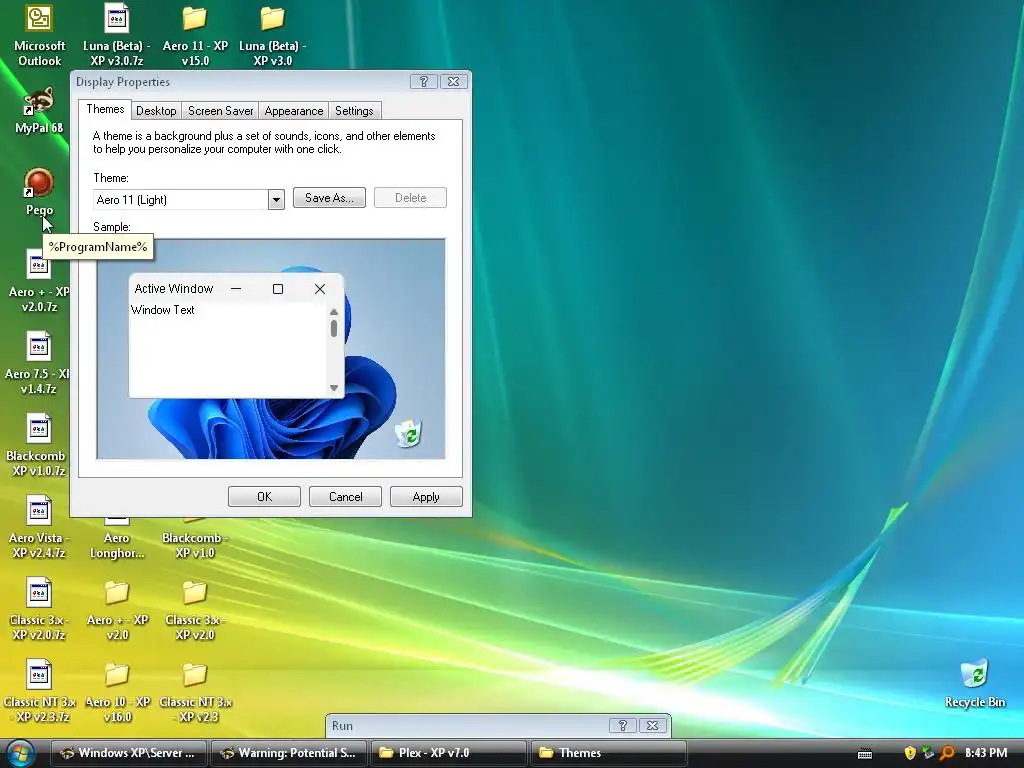Open the Themes folder taskbar button
The width and height of the screenshot is (1024, 768).
(609, 753)
